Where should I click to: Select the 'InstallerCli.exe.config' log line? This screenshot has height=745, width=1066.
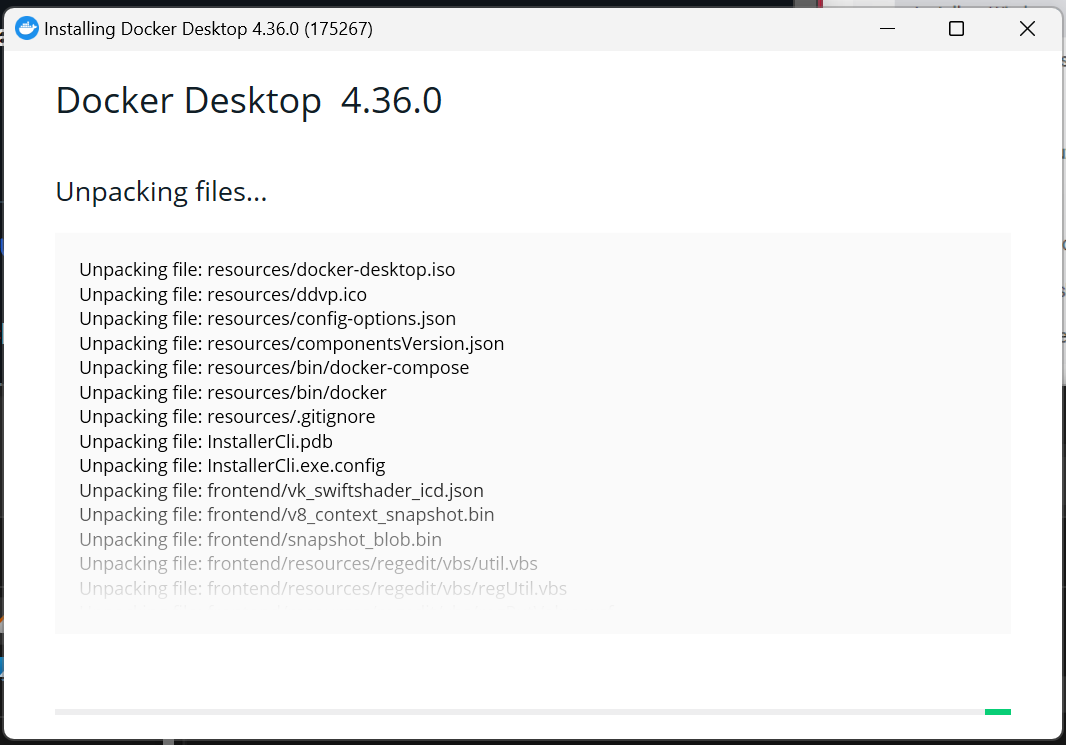233,466
